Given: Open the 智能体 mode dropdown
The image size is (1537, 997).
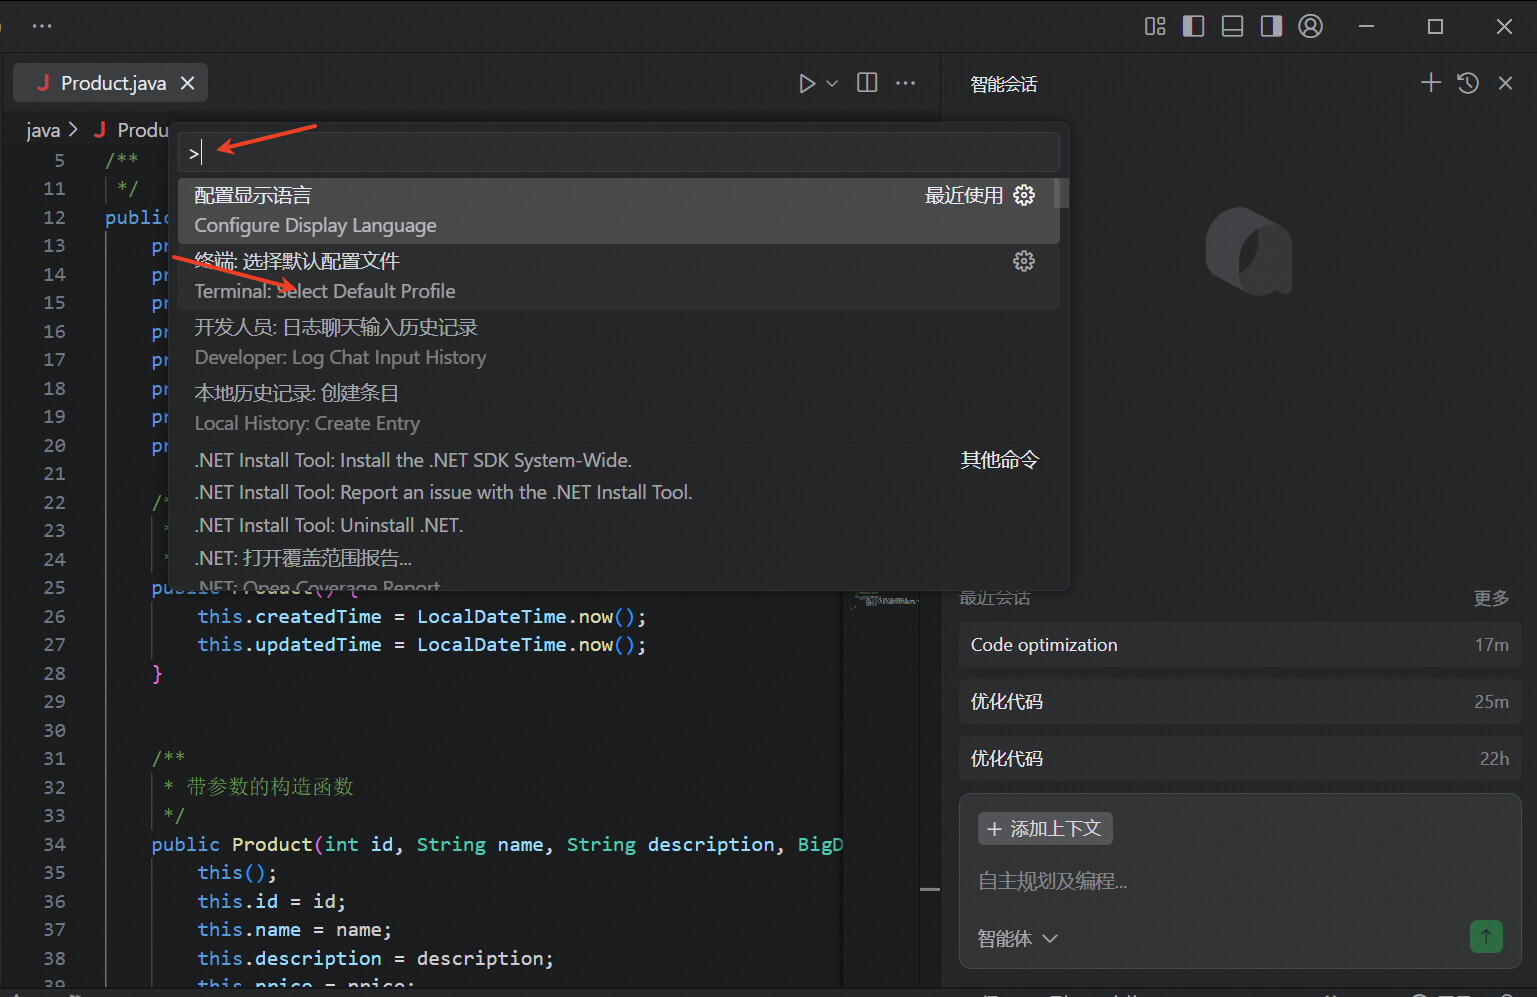Looking at the screenshot, I should 1017,939.
